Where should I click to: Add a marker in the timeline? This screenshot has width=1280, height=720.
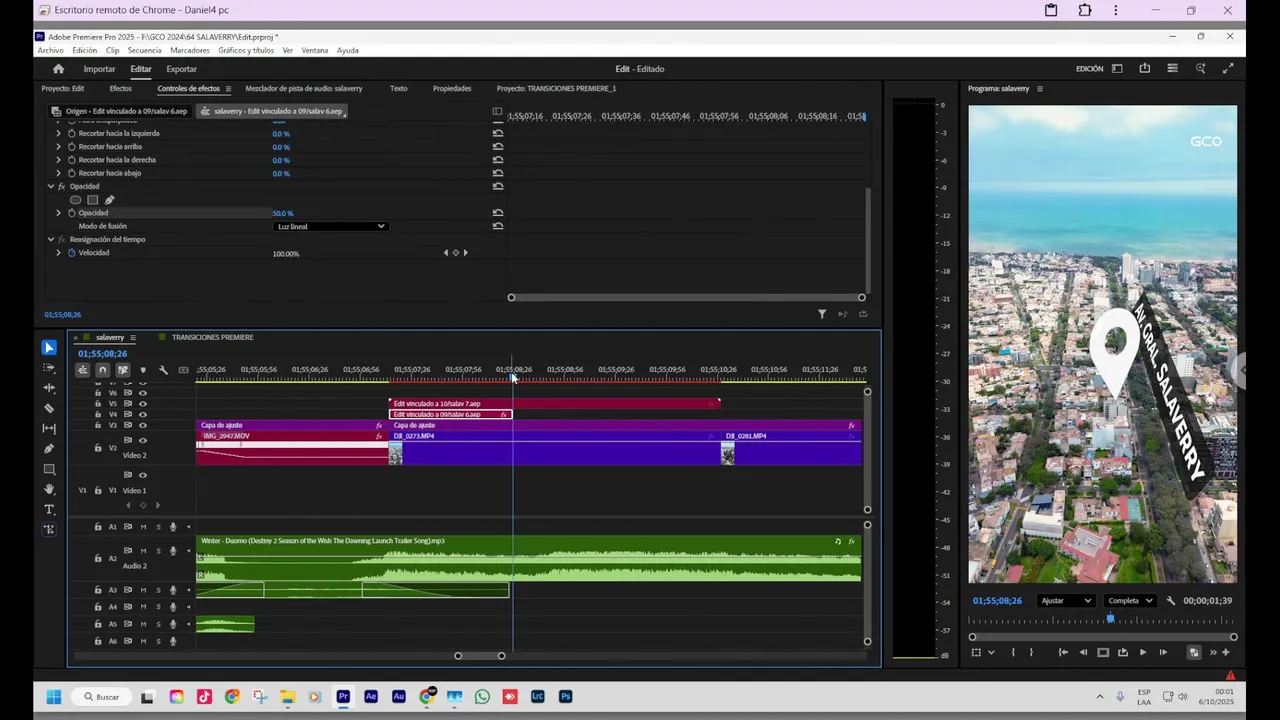point(143,370)
